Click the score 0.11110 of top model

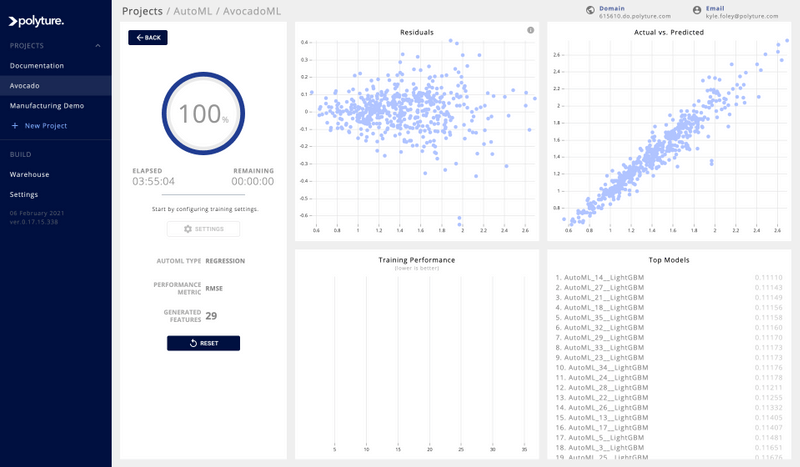point(769,278)
